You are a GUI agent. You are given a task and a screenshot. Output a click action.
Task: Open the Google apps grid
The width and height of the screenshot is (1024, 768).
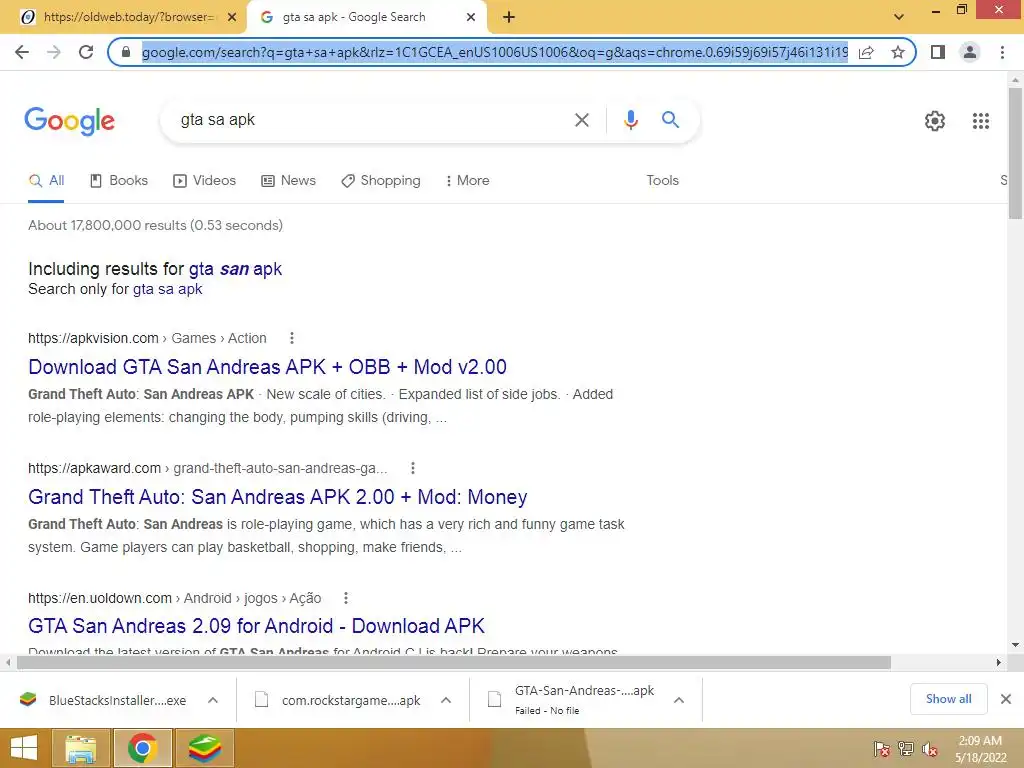(x=980, y=121)
